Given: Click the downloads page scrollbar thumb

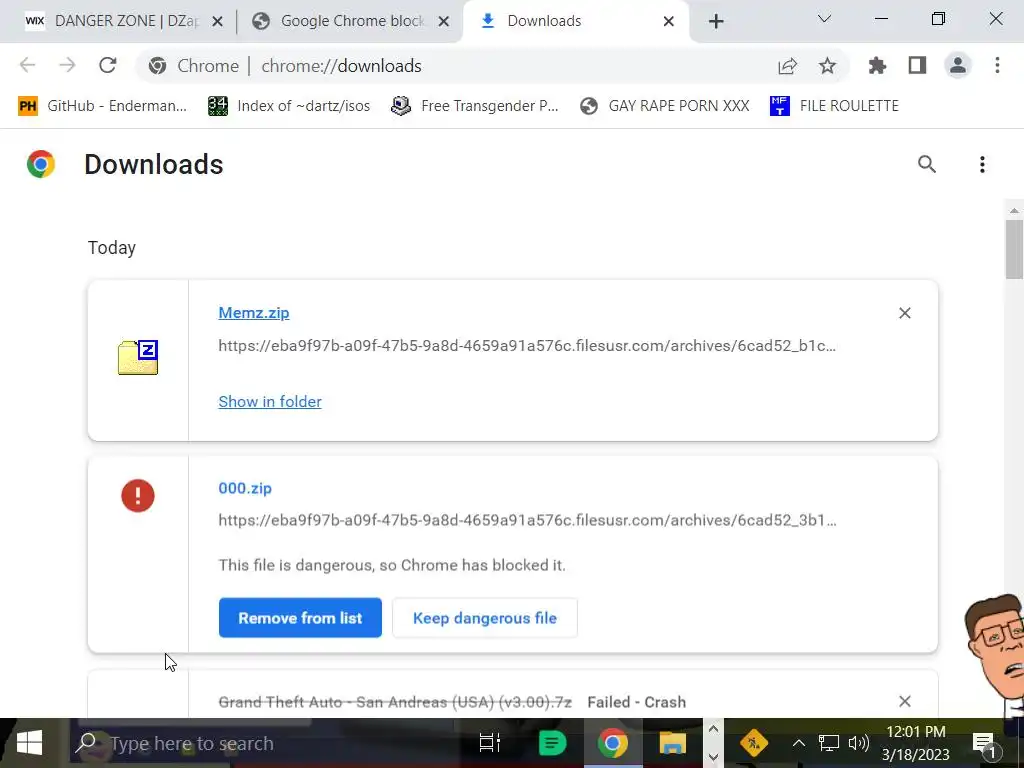Looking at the screenshot, I should click(x=1014, y=249).
